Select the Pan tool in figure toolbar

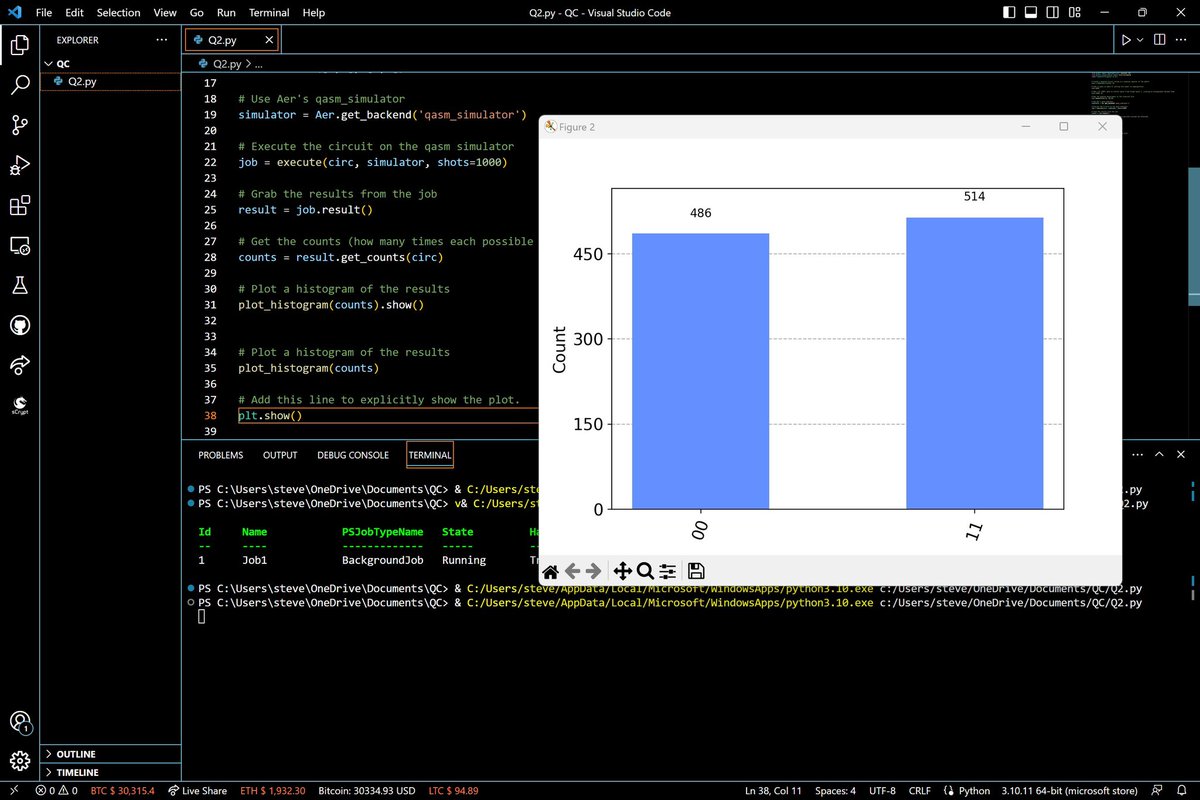tap(621, 571)
